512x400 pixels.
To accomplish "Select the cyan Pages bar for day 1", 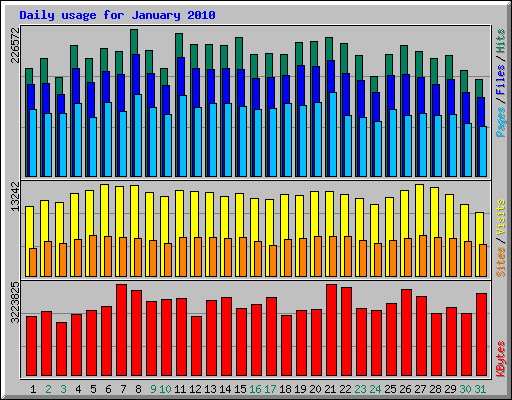I will pos(33,143).
